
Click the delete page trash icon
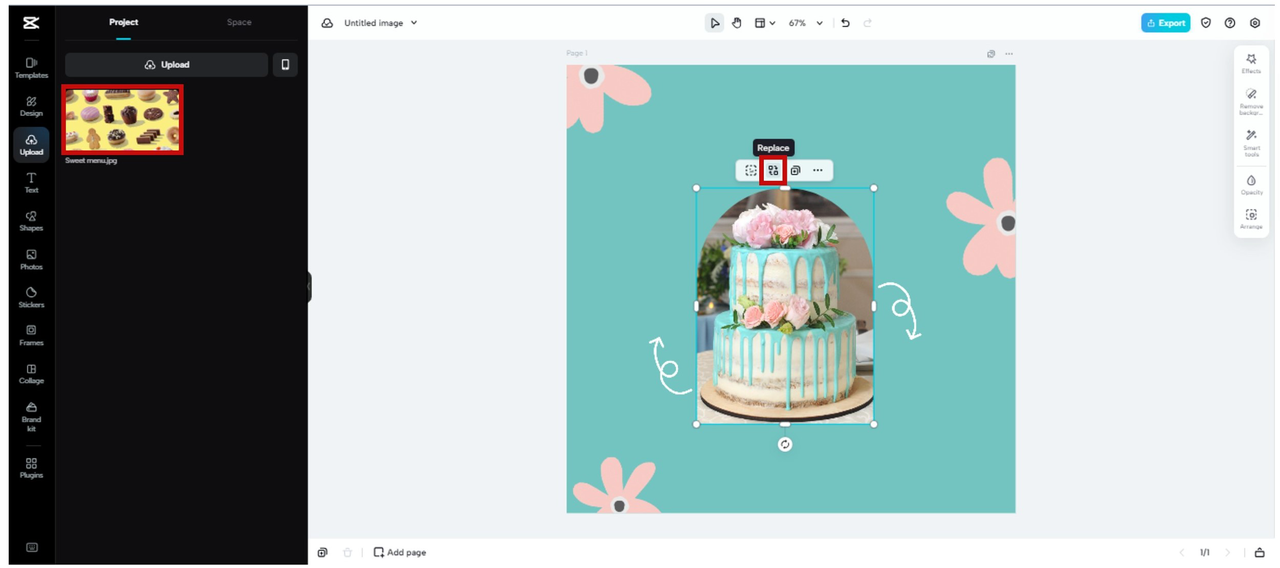click(347, 552)
